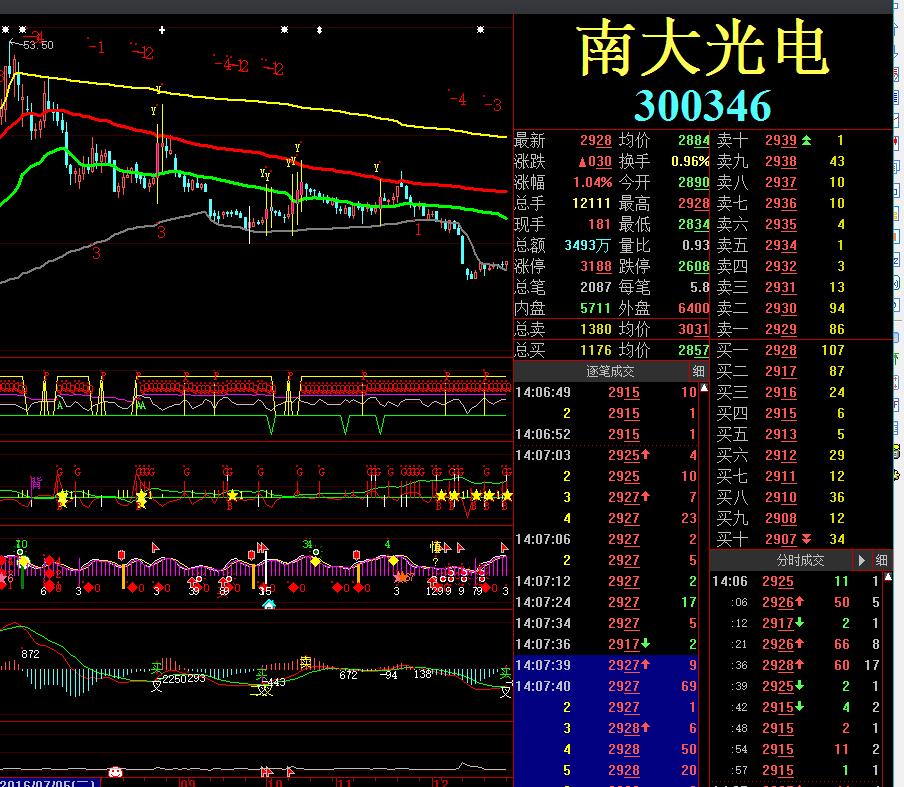Viewport: 904px width, 787px height.
Task: Click the 量比 value 0.93
Action: tap(696, 246)
